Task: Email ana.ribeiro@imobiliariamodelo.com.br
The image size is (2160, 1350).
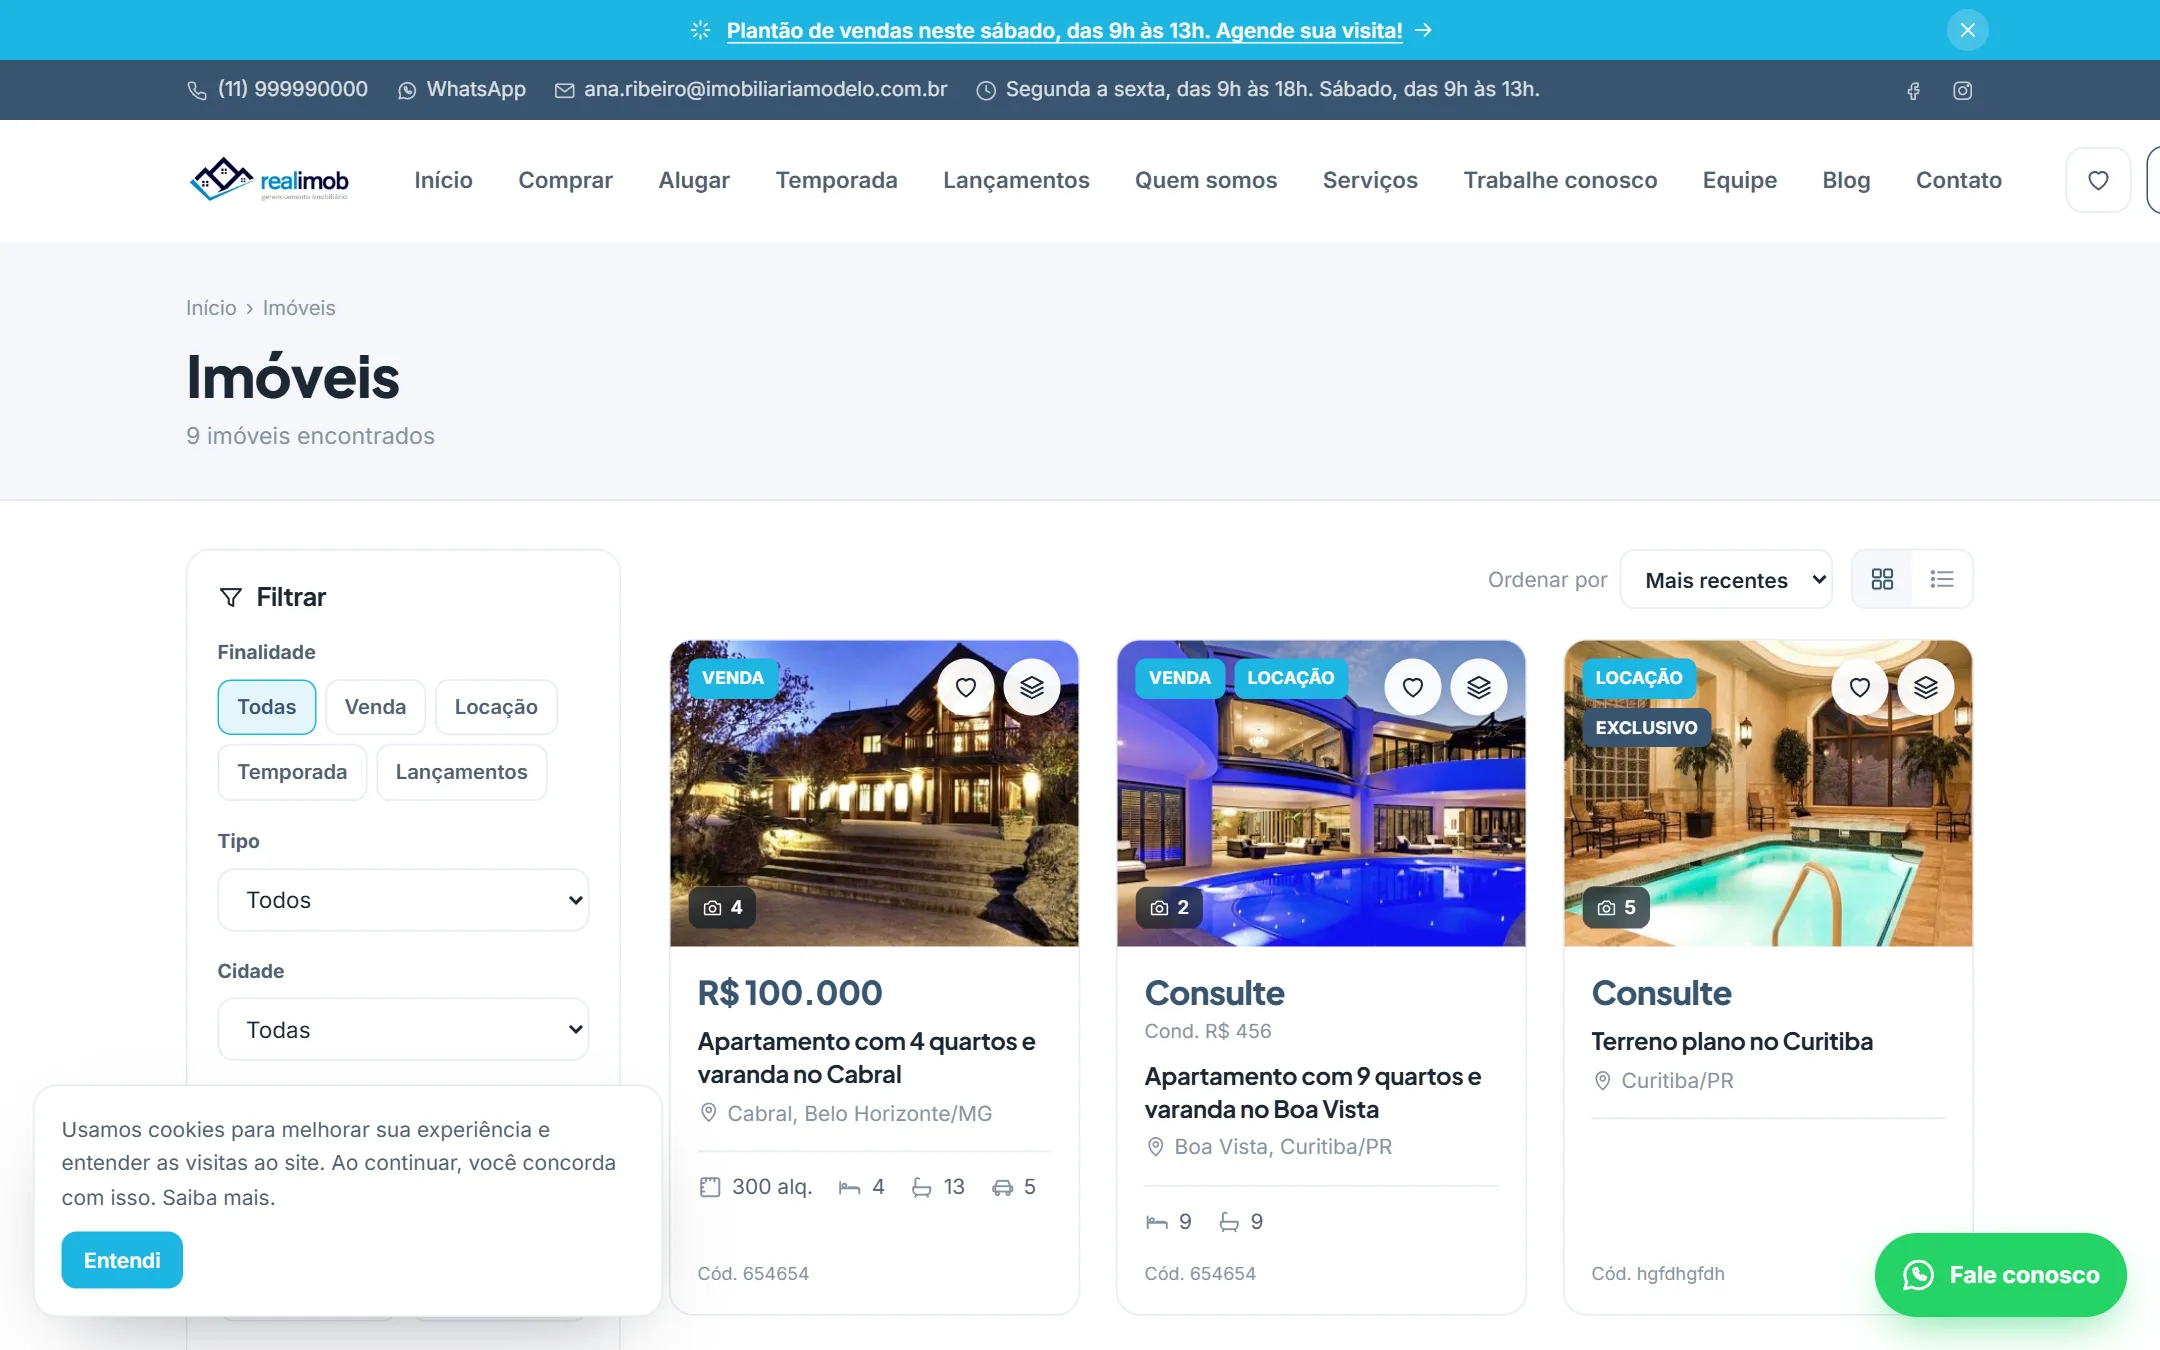Action: (751, 89)
